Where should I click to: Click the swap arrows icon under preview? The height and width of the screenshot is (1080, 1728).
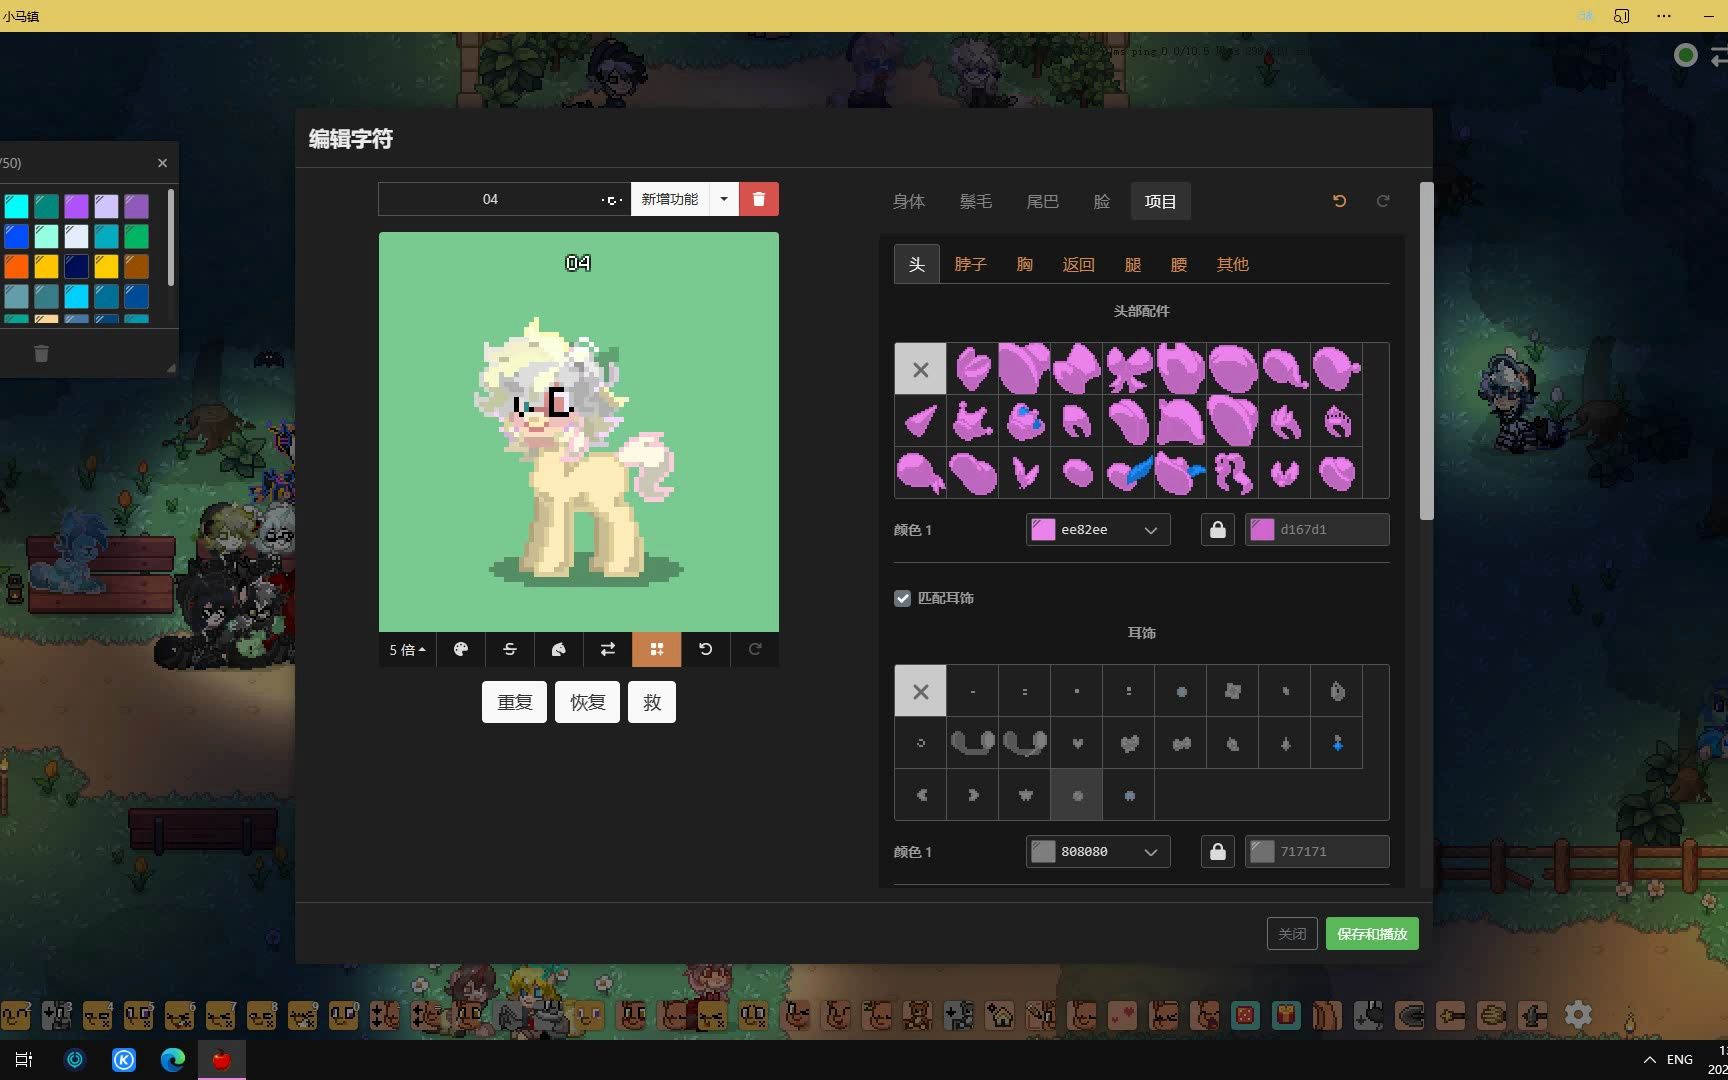[x=608, y=649]
